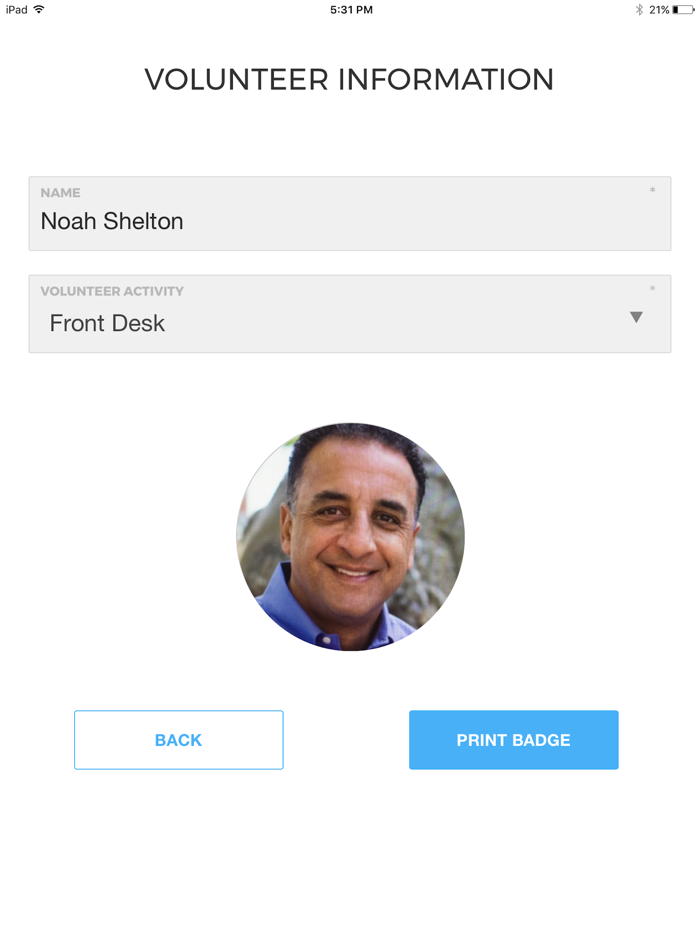The width and height of the screenshot is (700, 934).
Task: Click the Noah Shelton name text
Action: [x=112, y=221]
